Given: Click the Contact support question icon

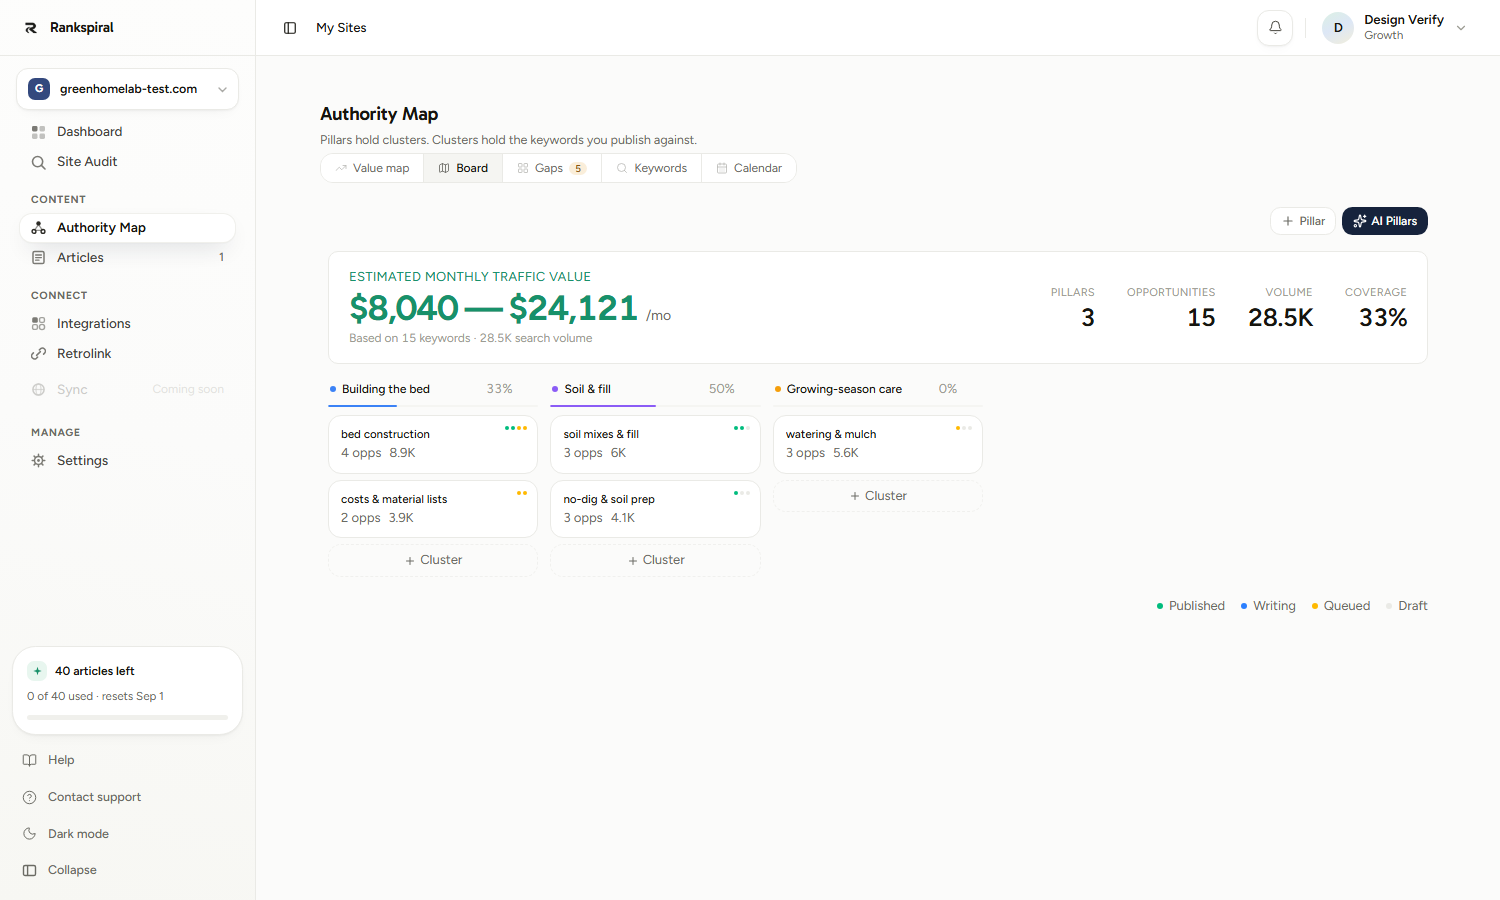Looking at the screenshot, I should click(x=30, y=797).
